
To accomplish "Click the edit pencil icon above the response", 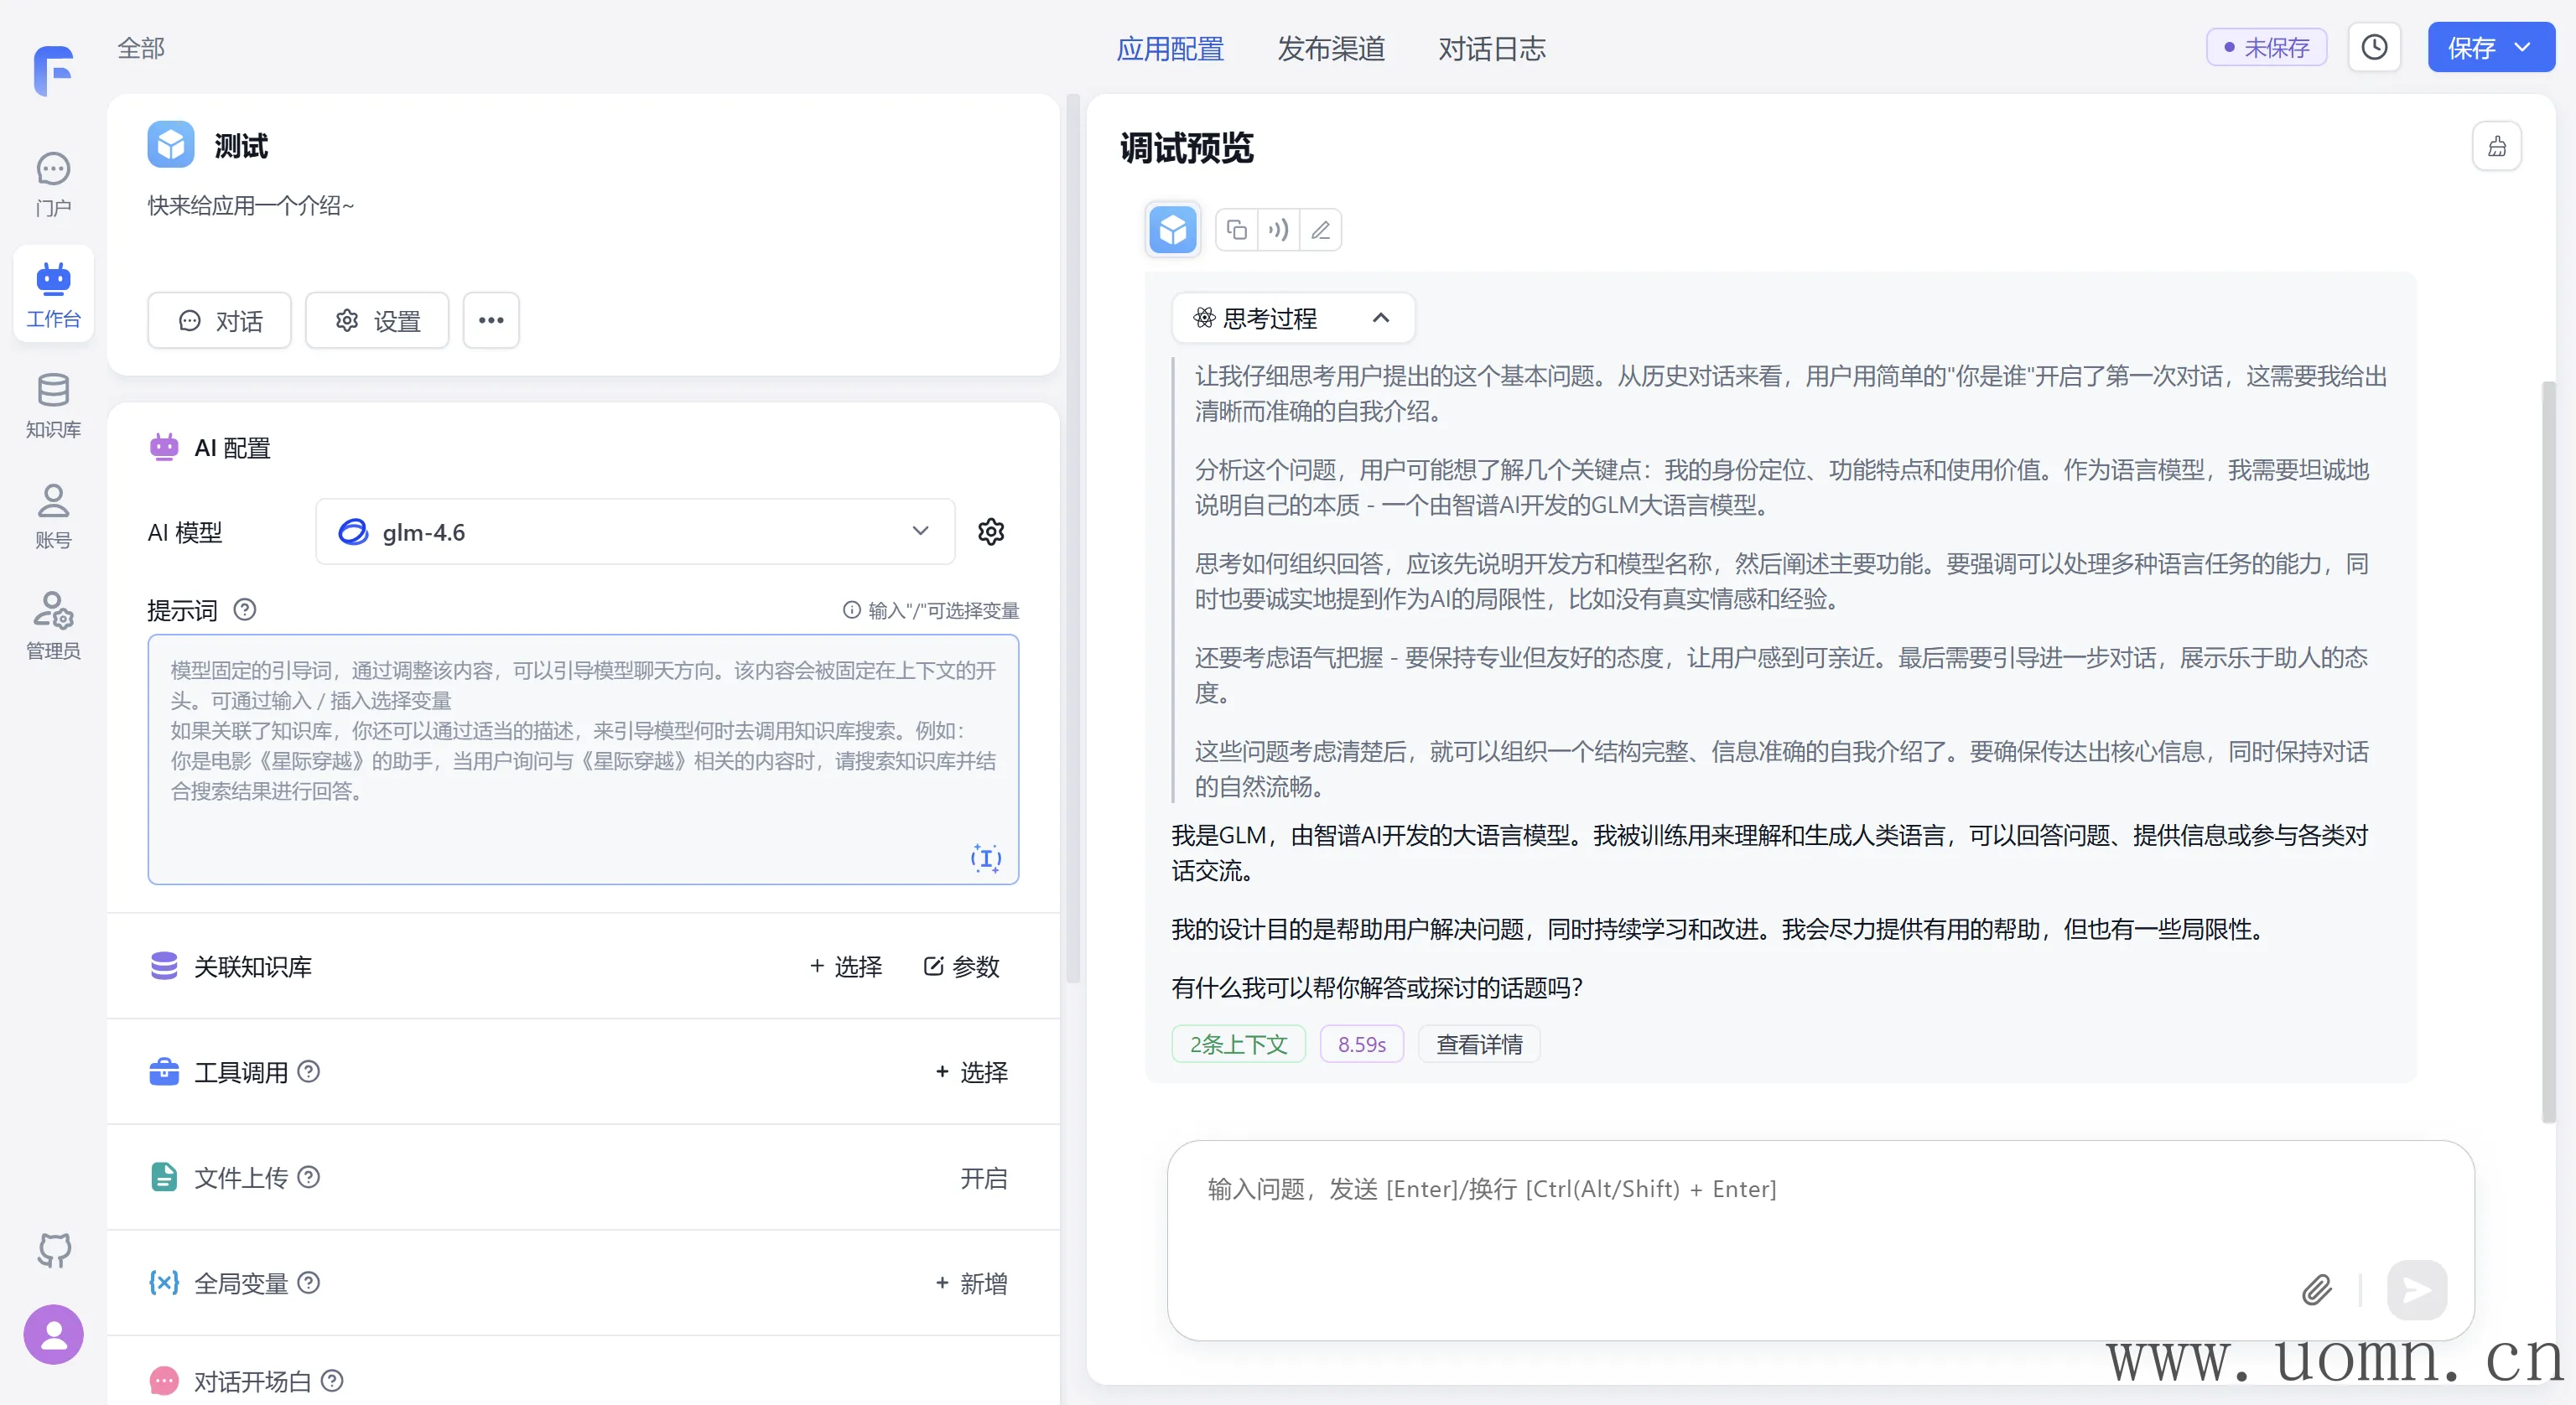I will pos(1320,230).
